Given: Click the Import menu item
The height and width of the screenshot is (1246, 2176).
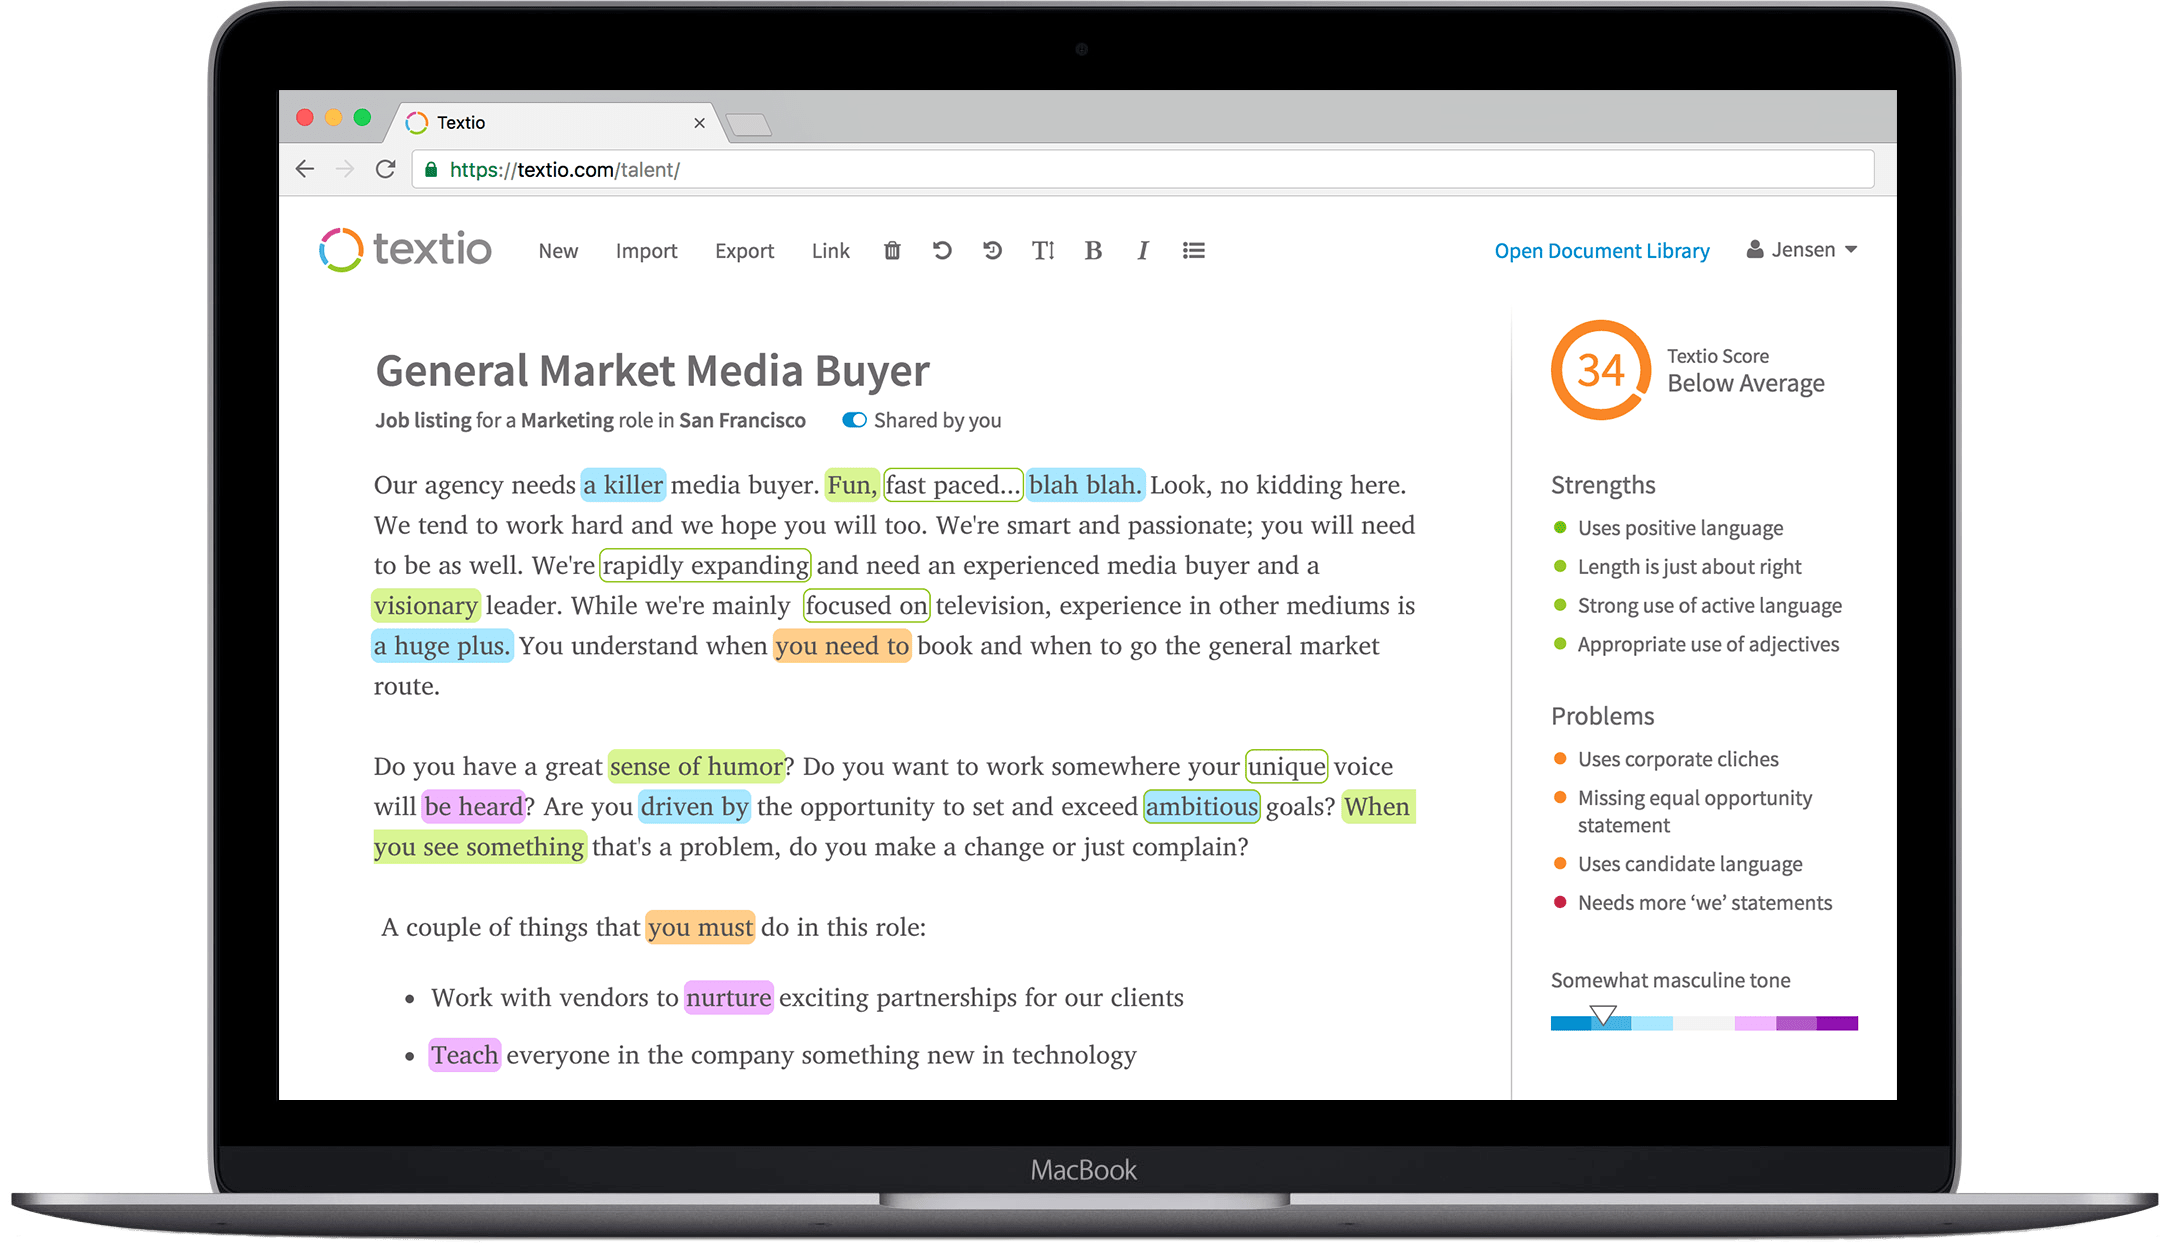Looking at the screenshot, I should tap(644, 249).
